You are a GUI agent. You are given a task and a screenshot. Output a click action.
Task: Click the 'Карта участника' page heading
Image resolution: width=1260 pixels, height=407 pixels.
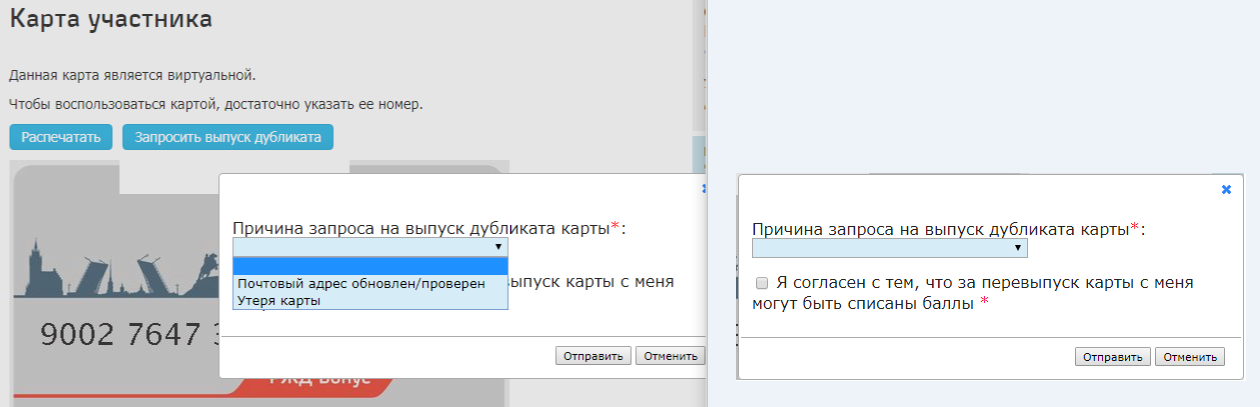pos(111,18)
